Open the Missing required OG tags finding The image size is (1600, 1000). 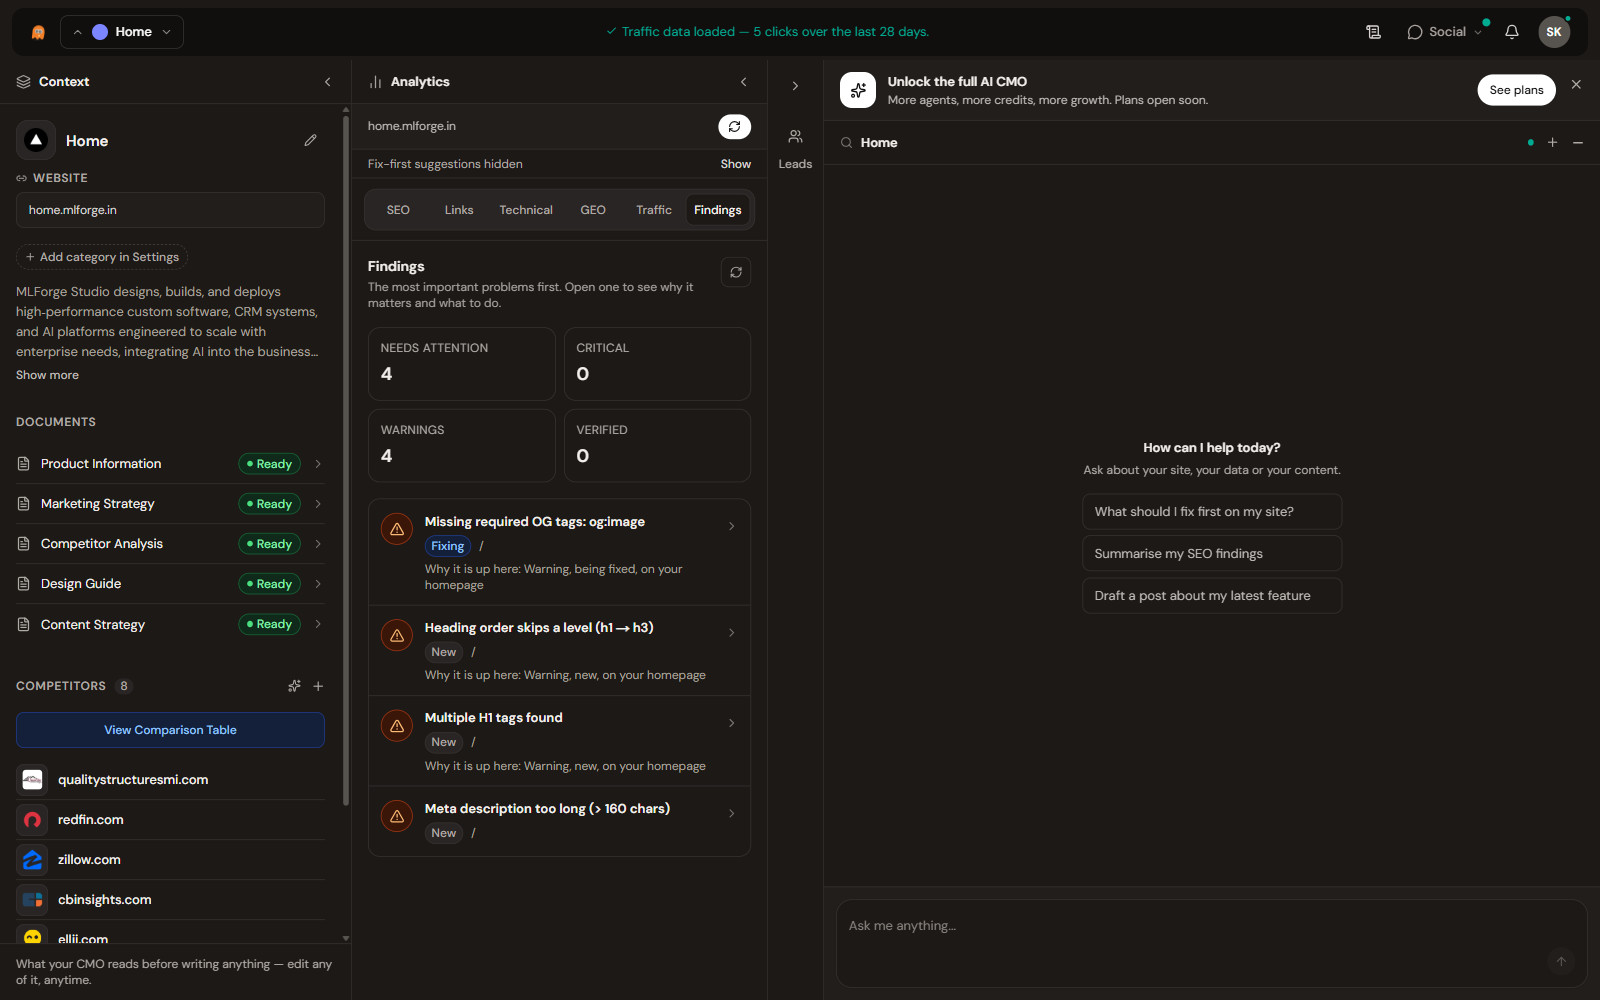(x=559, y=552)
